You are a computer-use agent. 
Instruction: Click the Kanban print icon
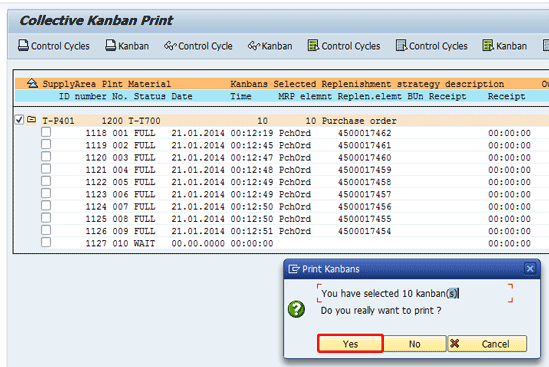(110, 46)
